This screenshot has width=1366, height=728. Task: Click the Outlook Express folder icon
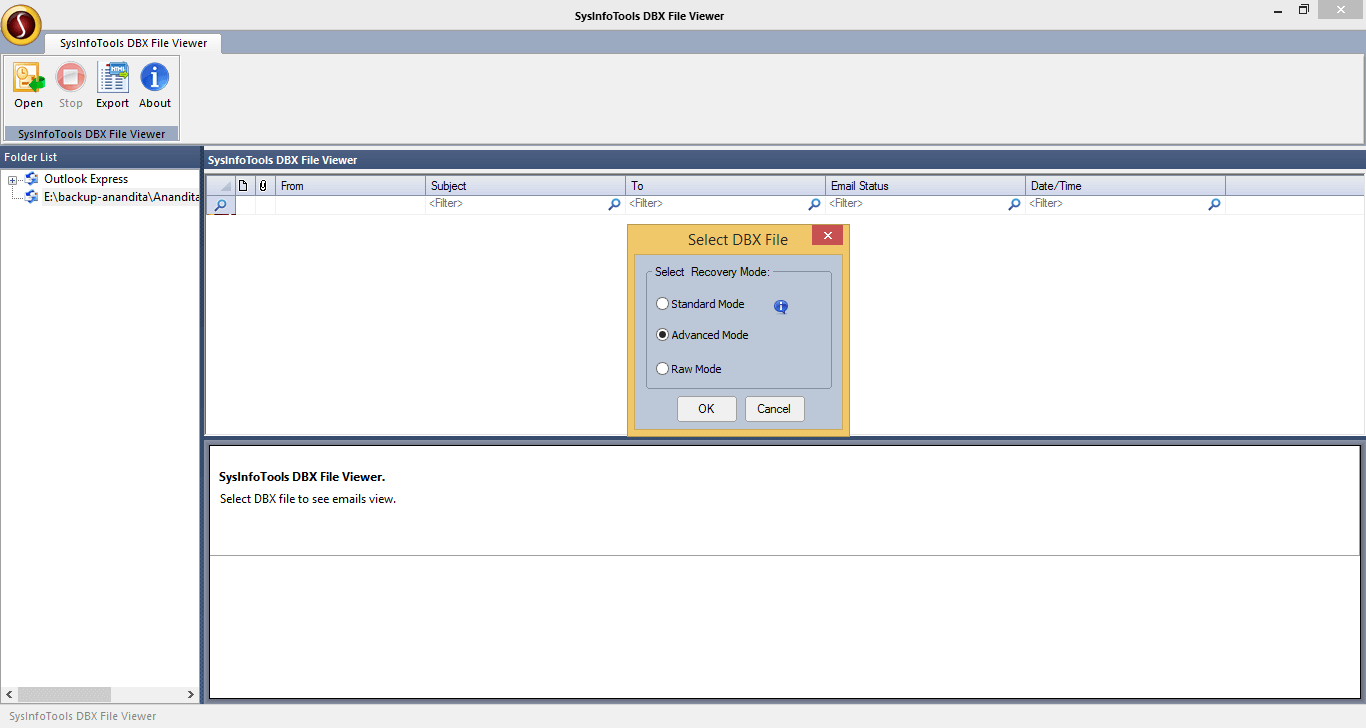pyautogui.click(x=31, y=179)
